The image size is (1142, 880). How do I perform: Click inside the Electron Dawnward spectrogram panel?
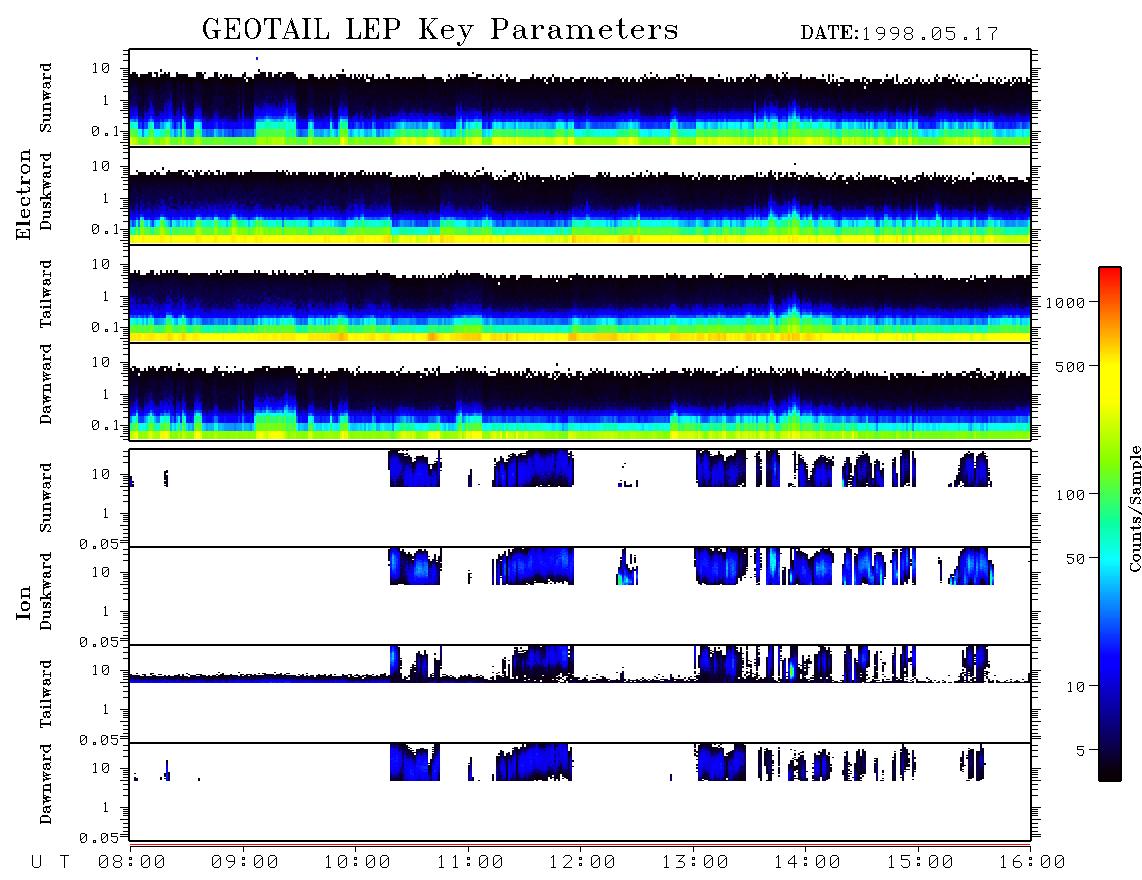pos(580,391)
